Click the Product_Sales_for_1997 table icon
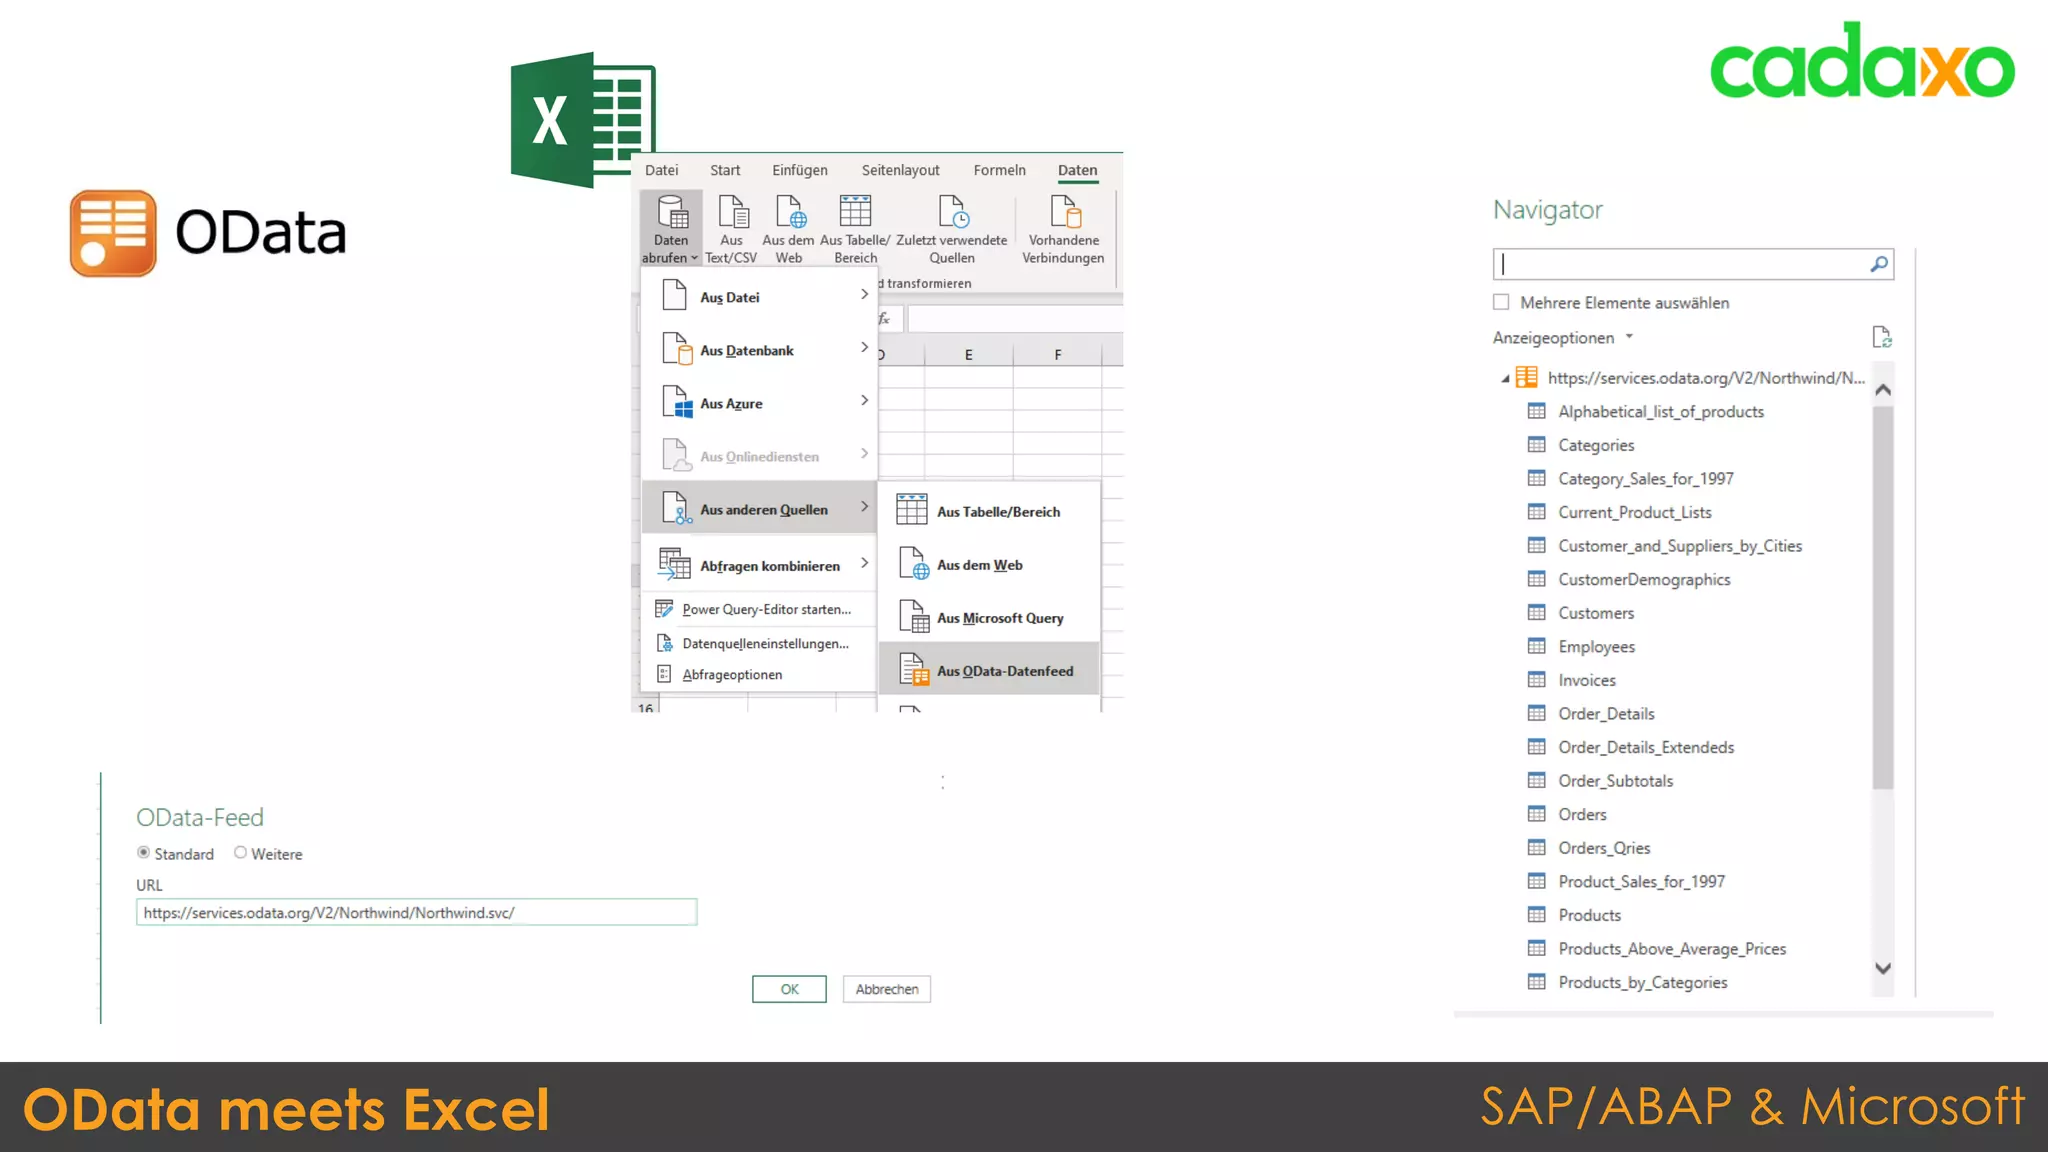The width and height of the screenshot is (2048, 1152). 1536,881
